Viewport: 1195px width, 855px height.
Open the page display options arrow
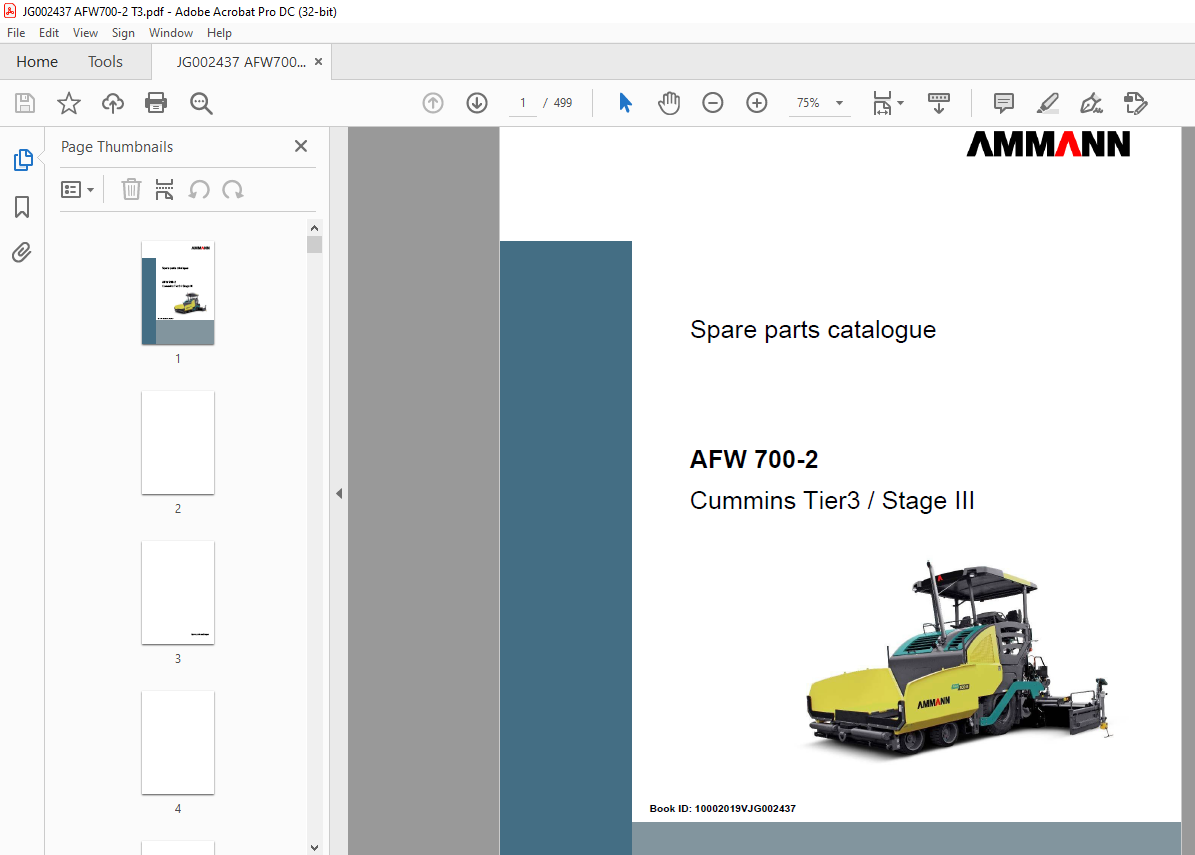click(901, 103)
